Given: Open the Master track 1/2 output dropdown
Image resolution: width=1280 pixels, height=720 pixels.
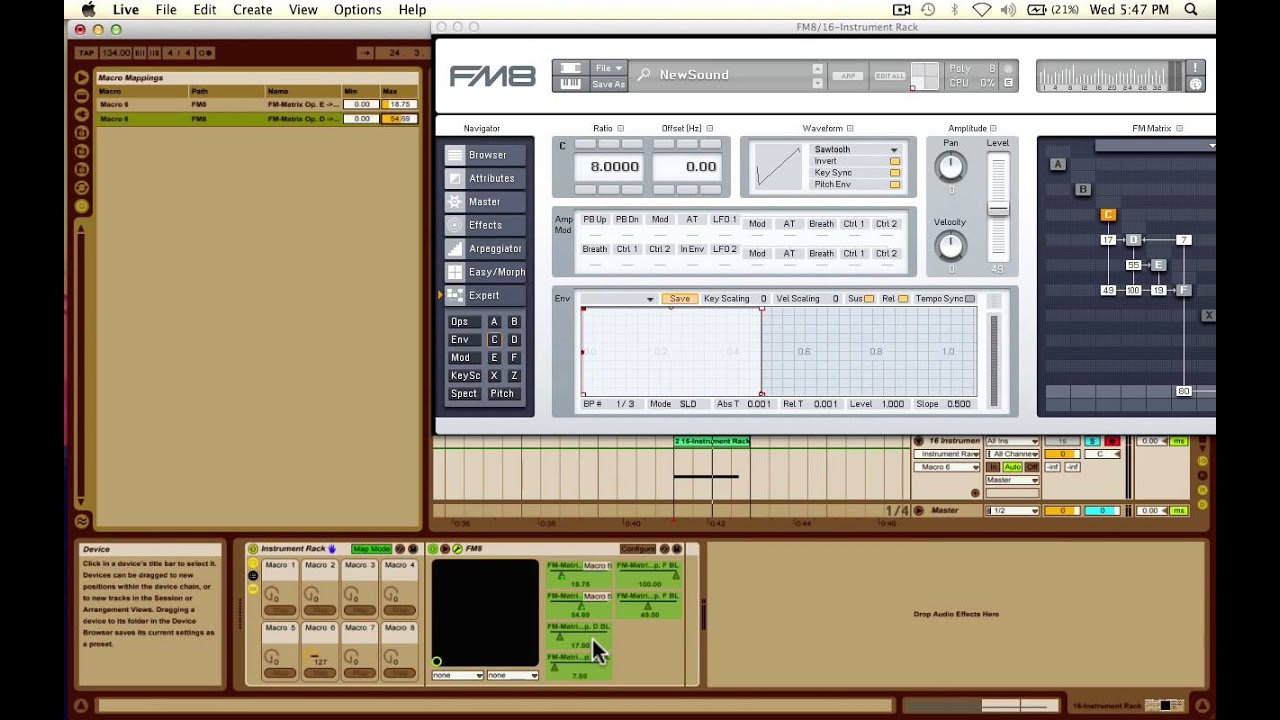Looking at the screenshot, I should pyautogui.click(x=1012, y=511).
